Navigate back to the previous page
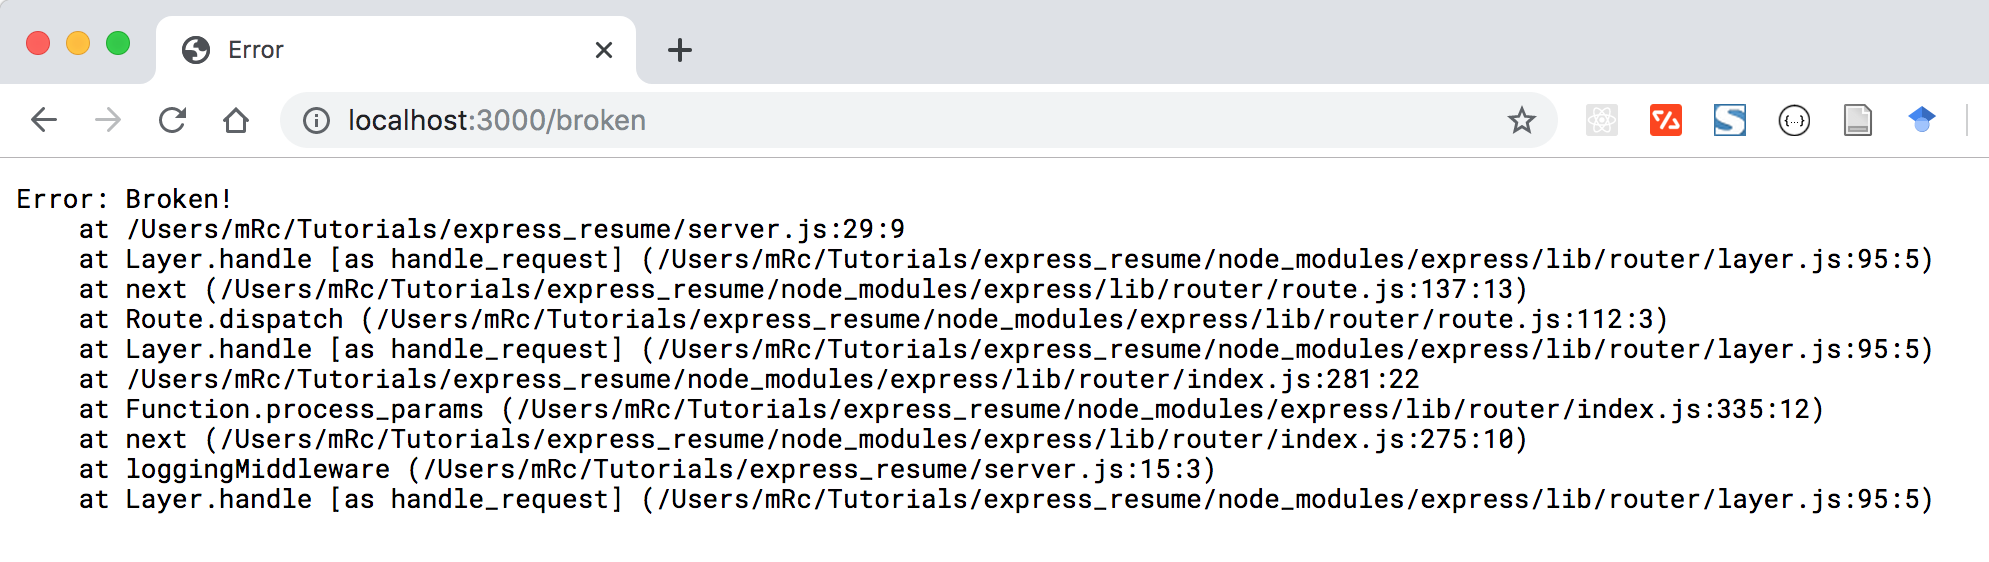The width and height of the screenshot is (1989, 562). (x=44, y=121)
